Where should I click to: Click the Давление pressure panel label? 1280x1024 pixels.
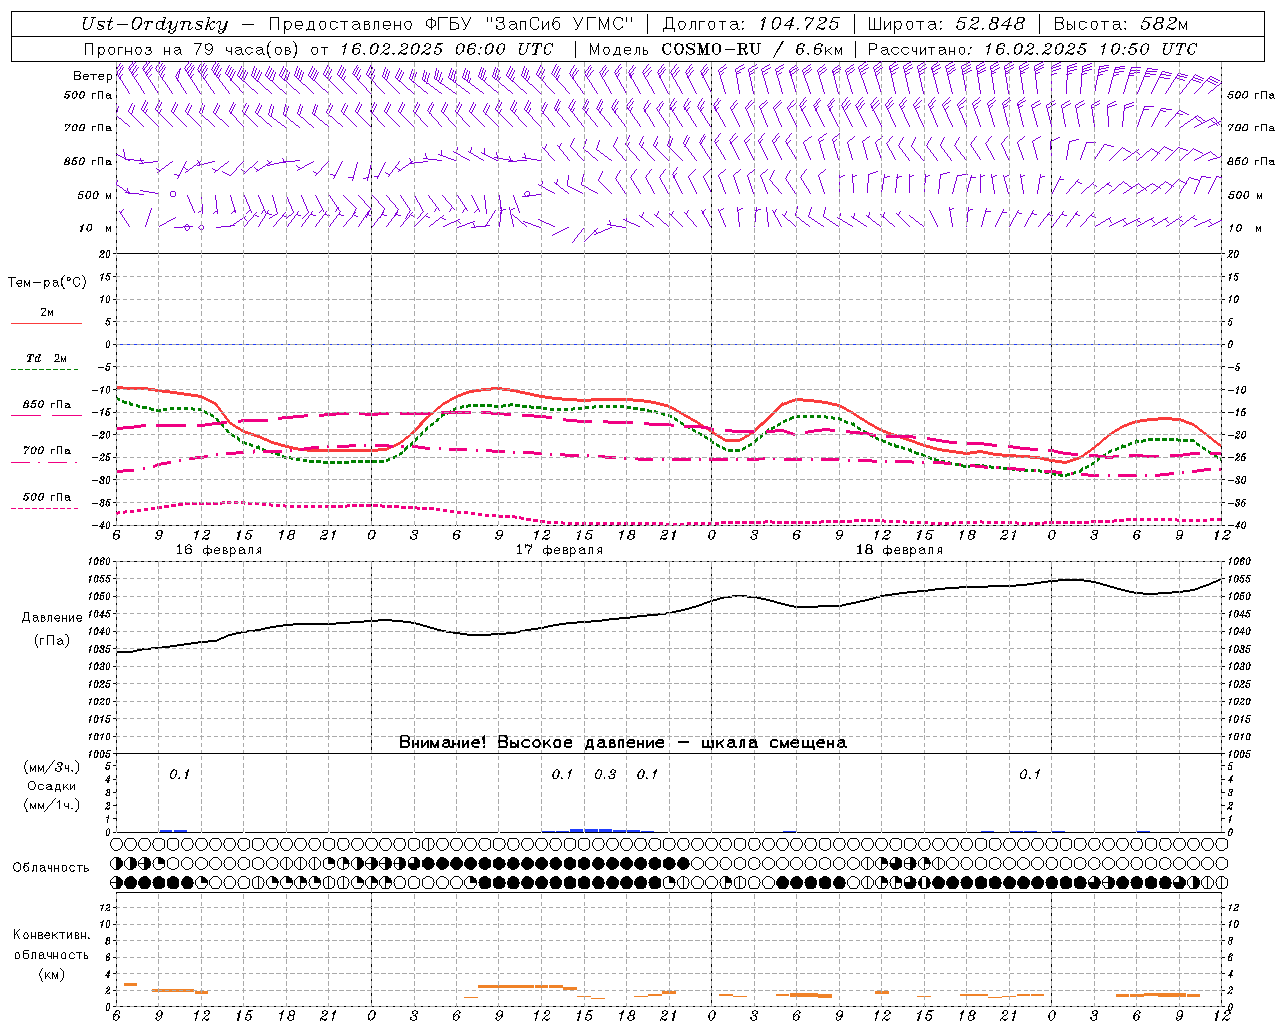click(x=52, y=618)
